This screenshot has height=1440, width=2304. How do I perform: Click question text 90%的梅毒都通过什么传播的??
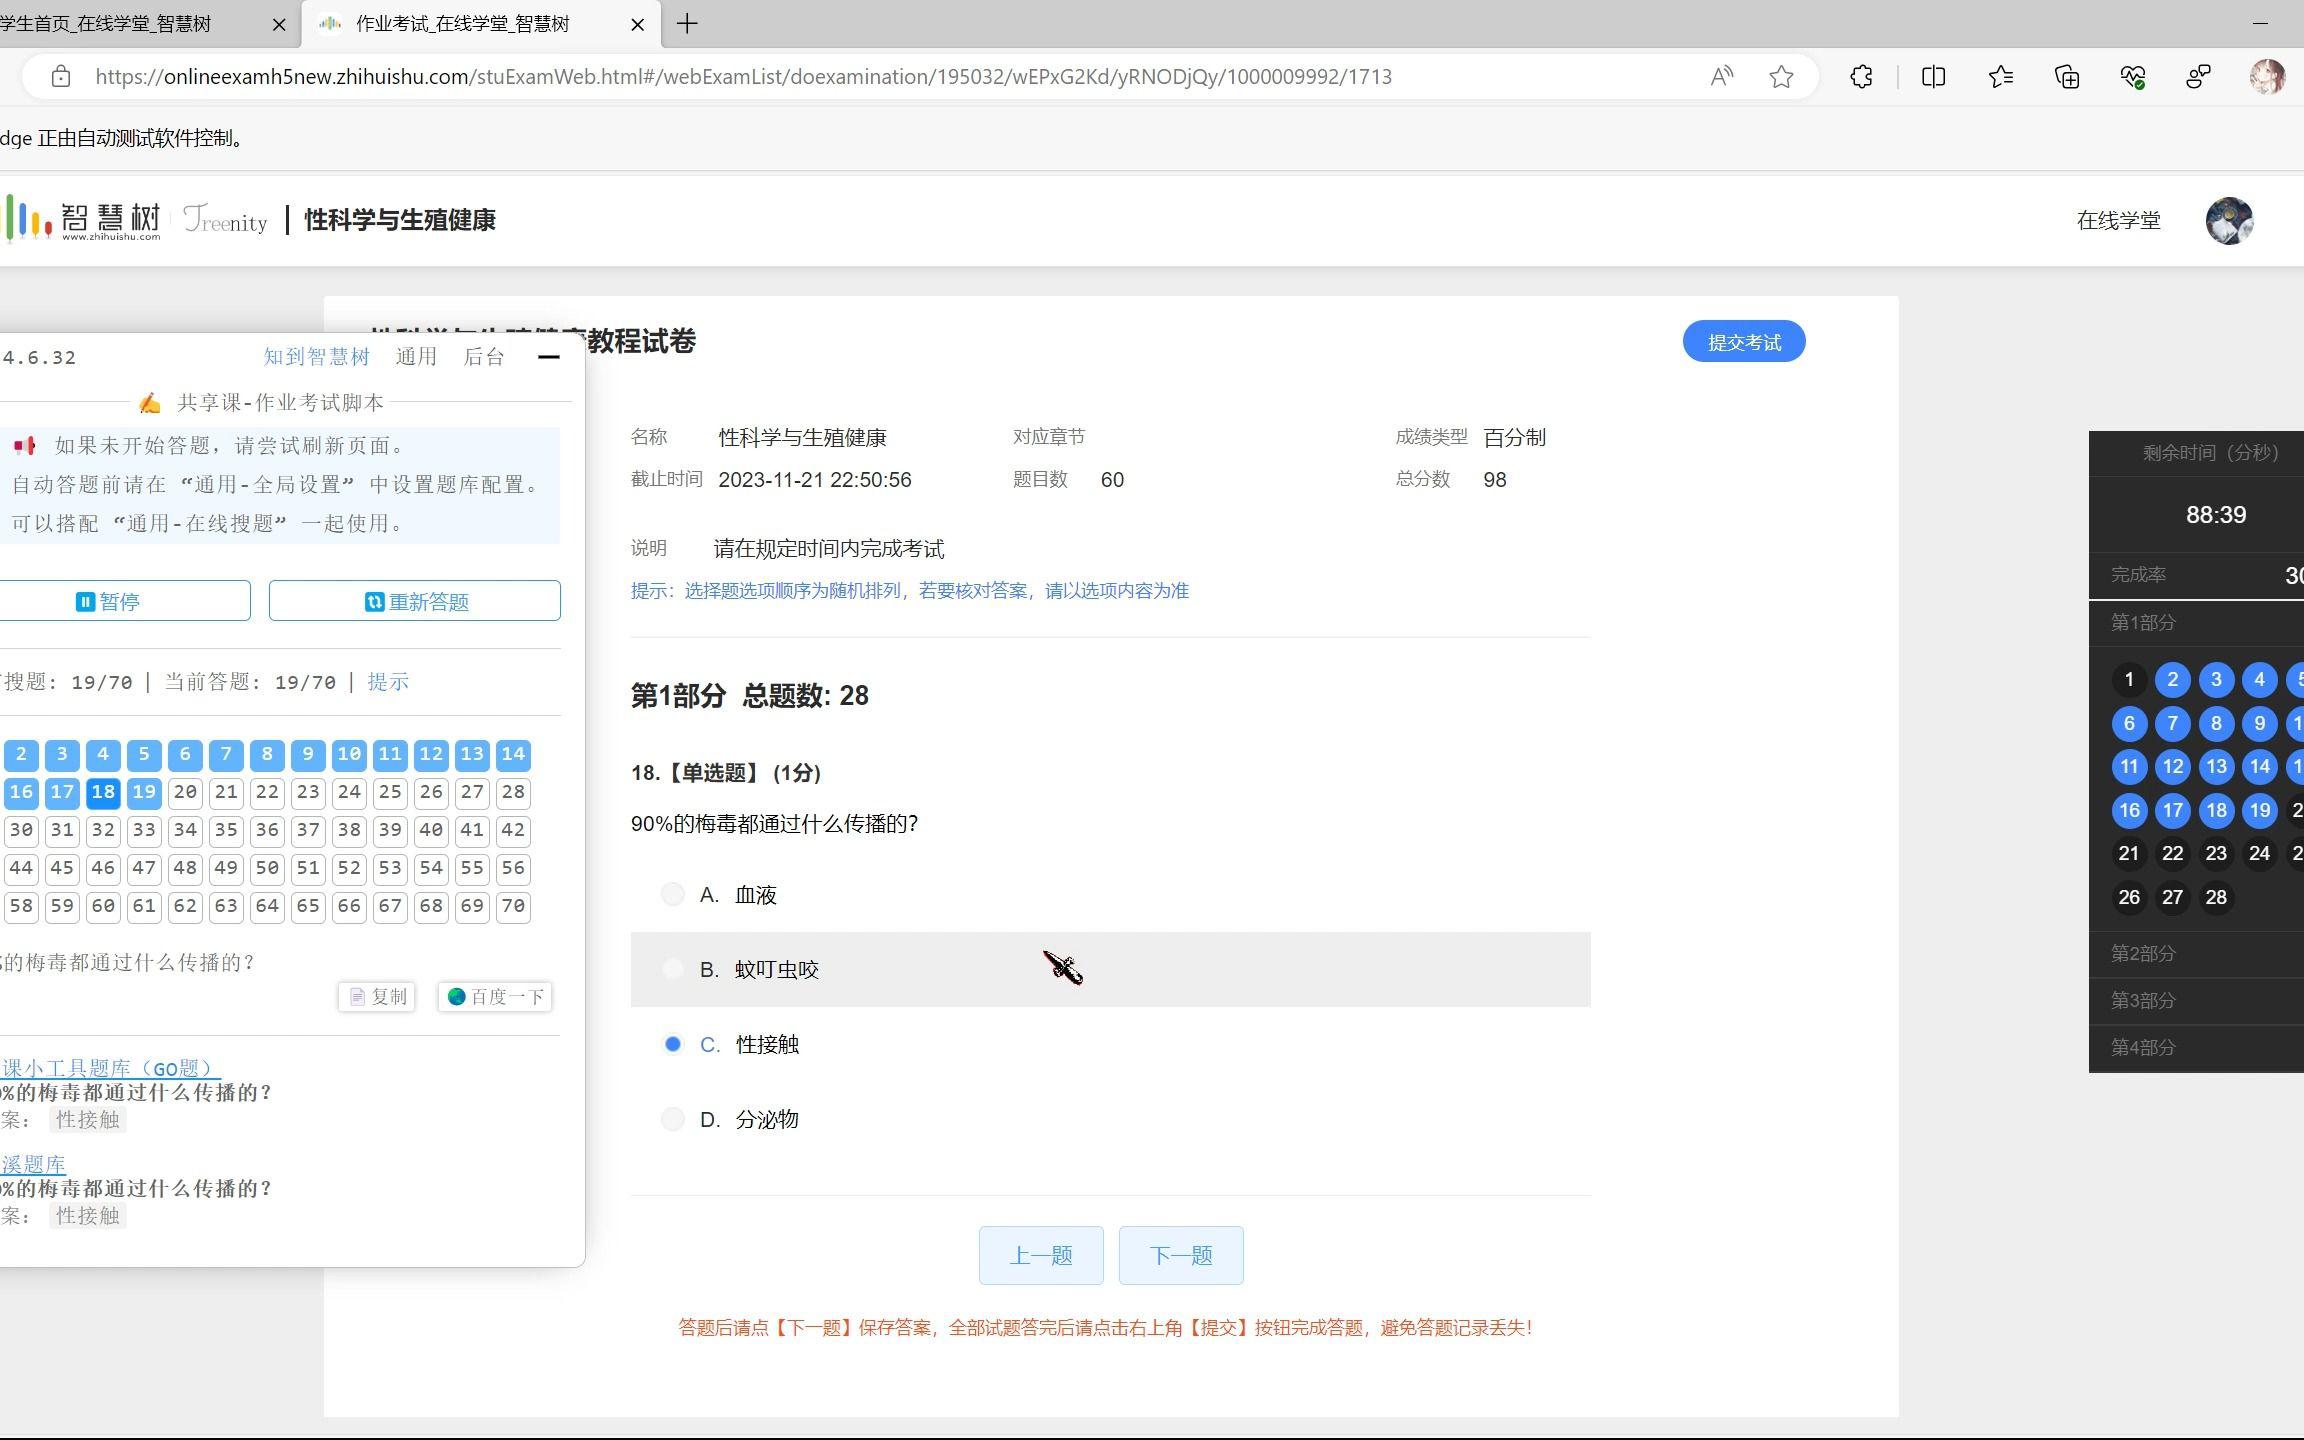click(774, 824)
